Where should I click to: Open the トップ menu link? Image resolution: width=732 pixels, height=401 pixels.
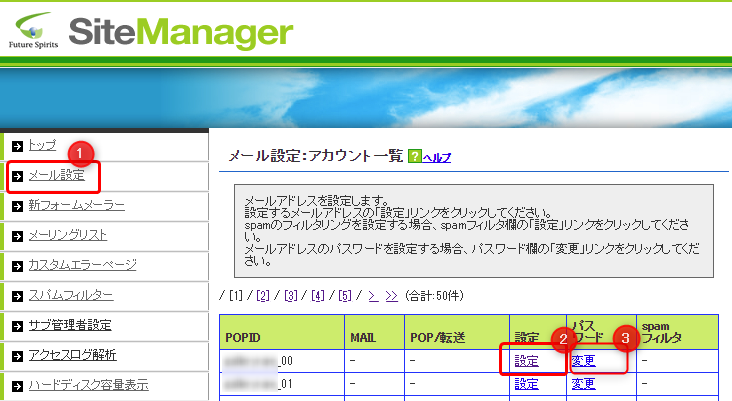click(42, 145)
